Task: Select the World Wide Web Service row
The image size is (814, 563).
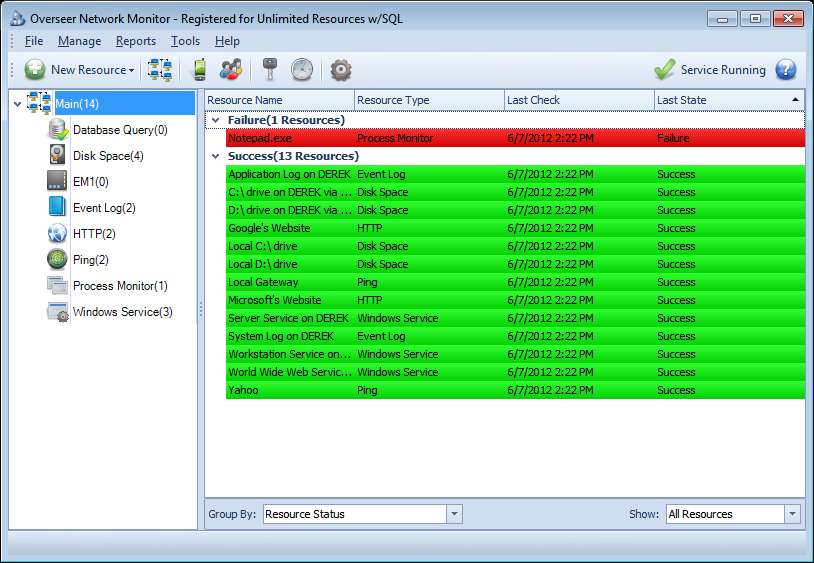Action: click(x=515, y=372)
